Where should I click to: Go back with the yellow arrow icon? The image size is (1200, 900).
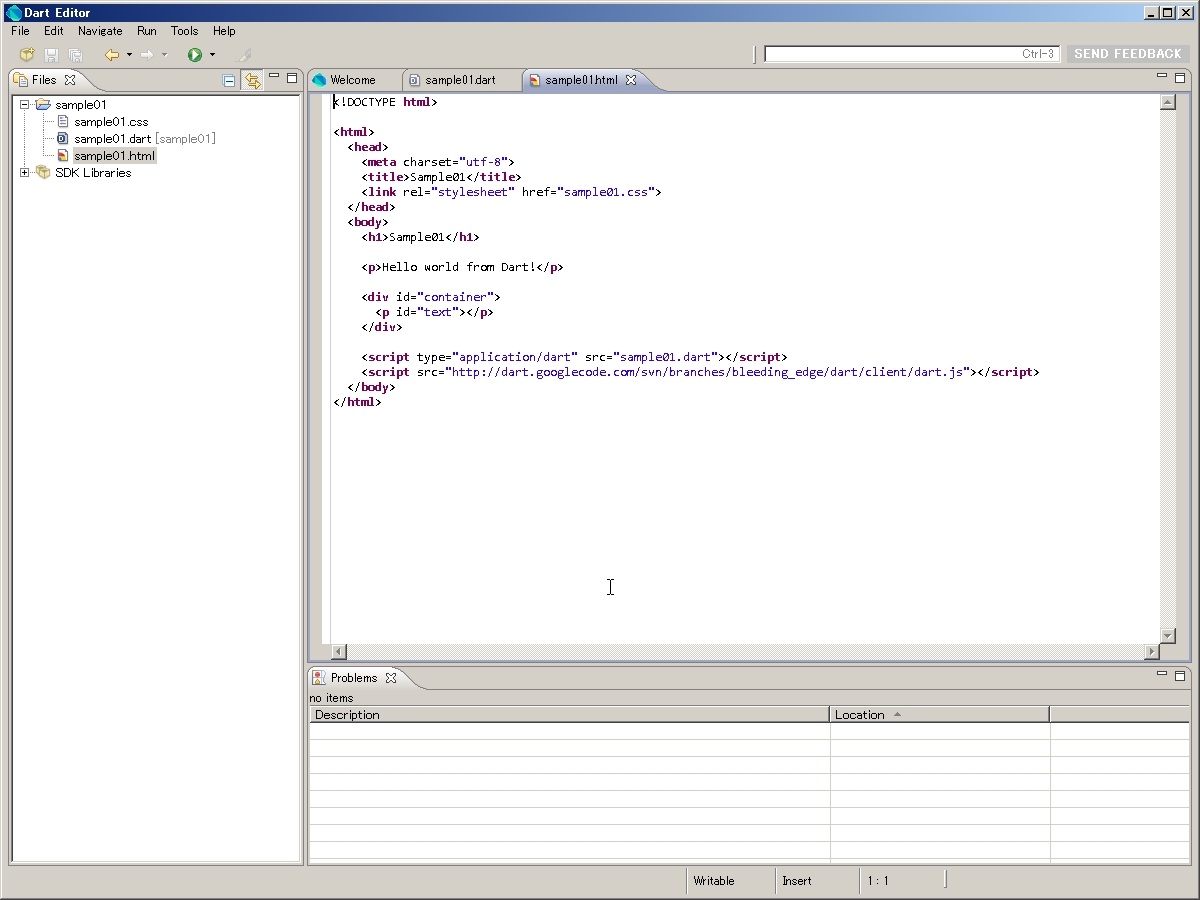tap(111, 55)
